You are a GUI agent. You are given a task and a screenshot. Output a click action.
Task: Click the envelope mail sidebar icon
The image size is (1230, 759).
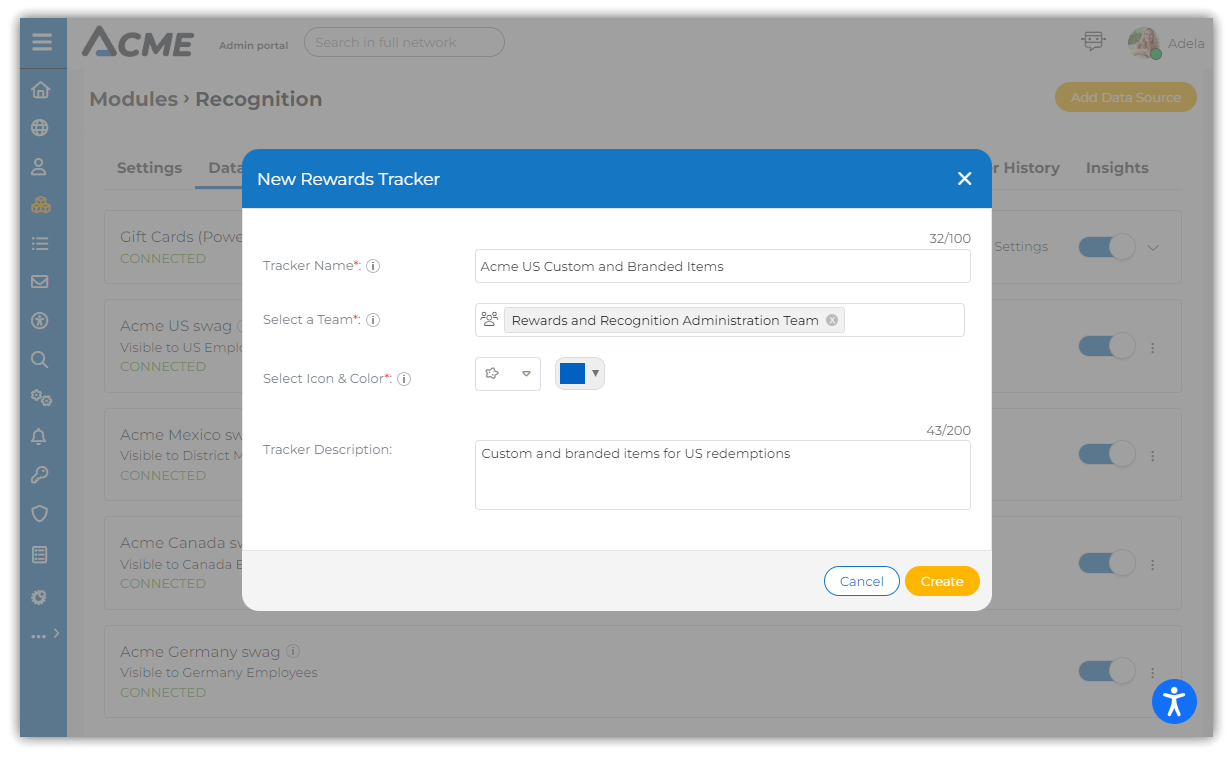coord(40,282)
